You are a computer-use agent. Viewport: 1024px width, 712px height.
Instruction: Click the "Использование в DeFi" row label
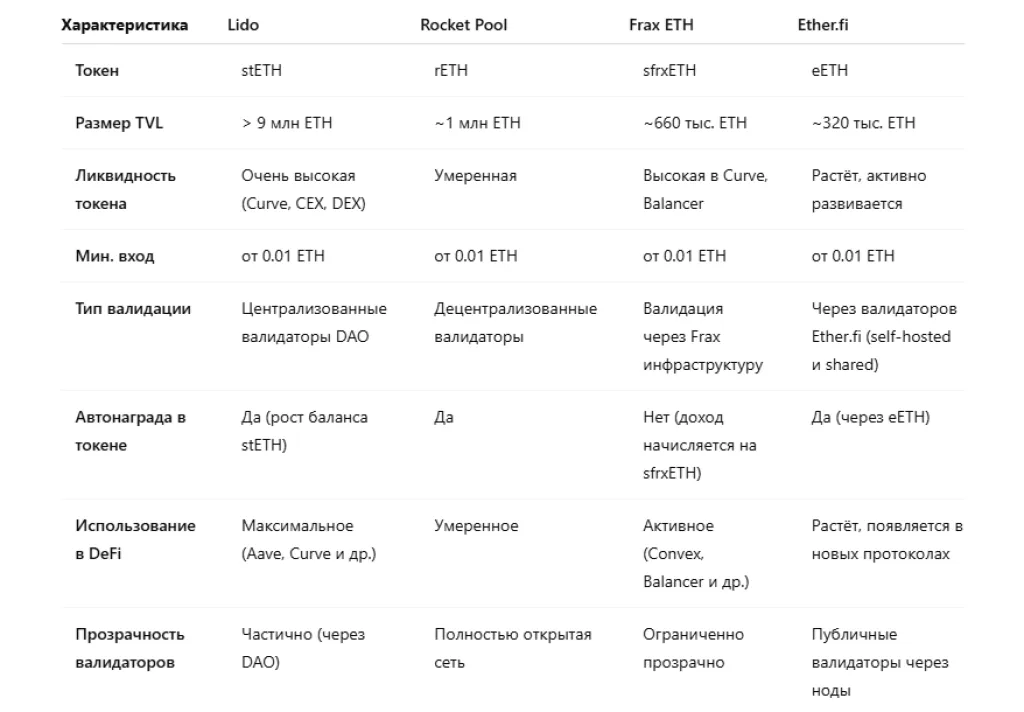coord(135,539)
